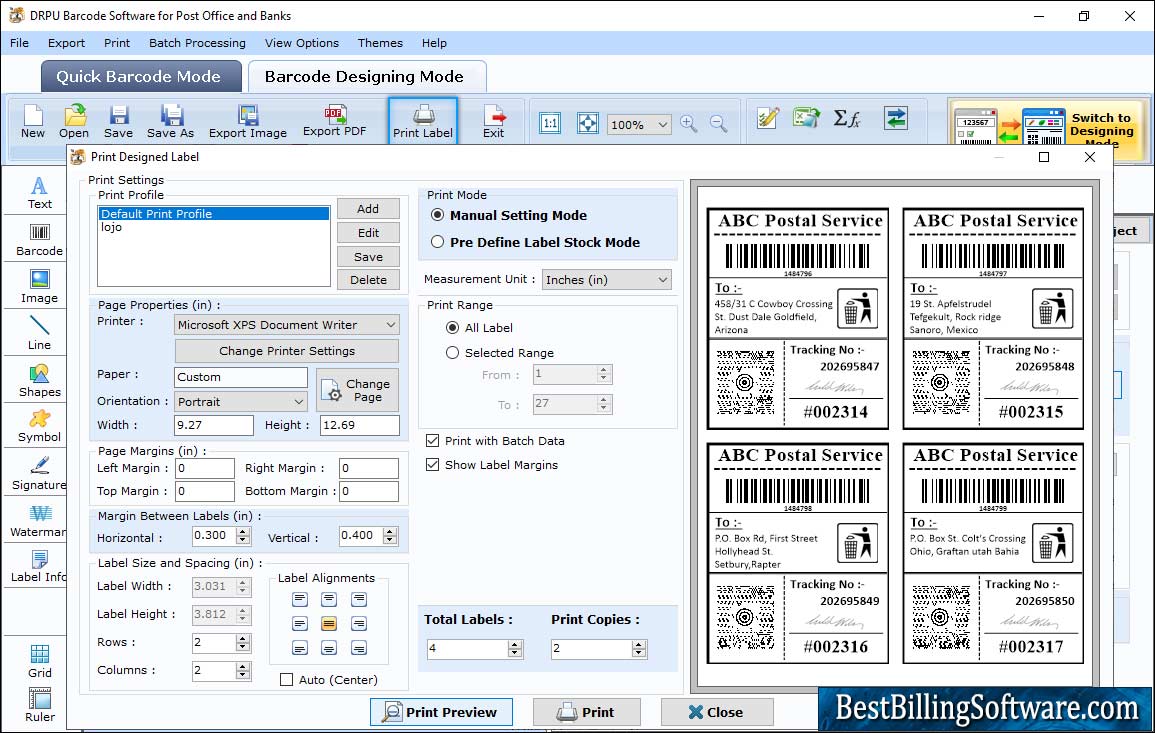This screenshot has height=733, width=1155.
Task: Click the zoom in magnifier icon
Action: (x=689, y=123)
